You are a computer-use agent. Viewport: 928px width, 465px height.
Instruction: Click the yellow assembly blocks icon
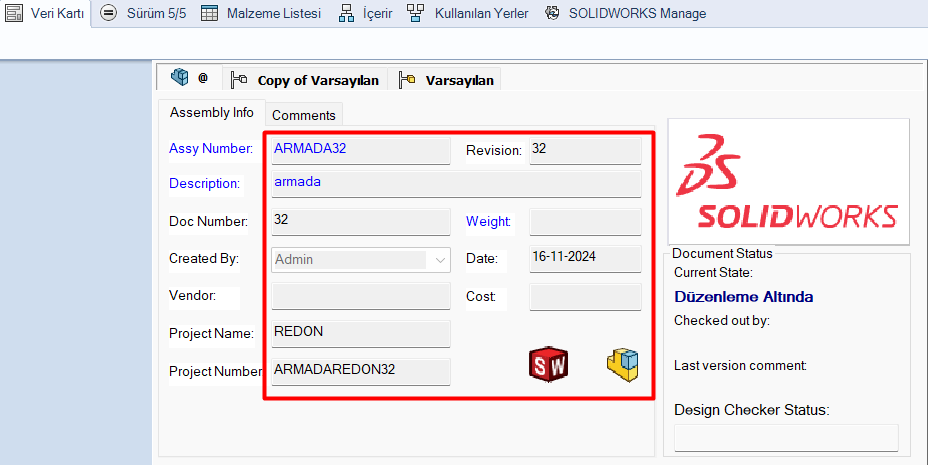tap(623, 364)
